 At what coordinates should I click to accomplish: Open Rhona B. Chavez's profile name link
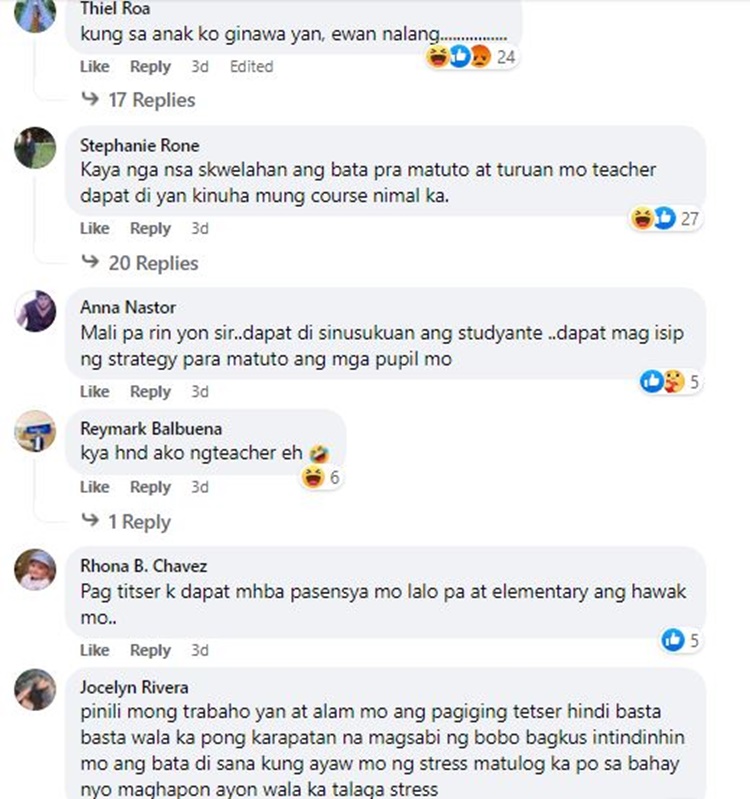[x=143, y=567]
